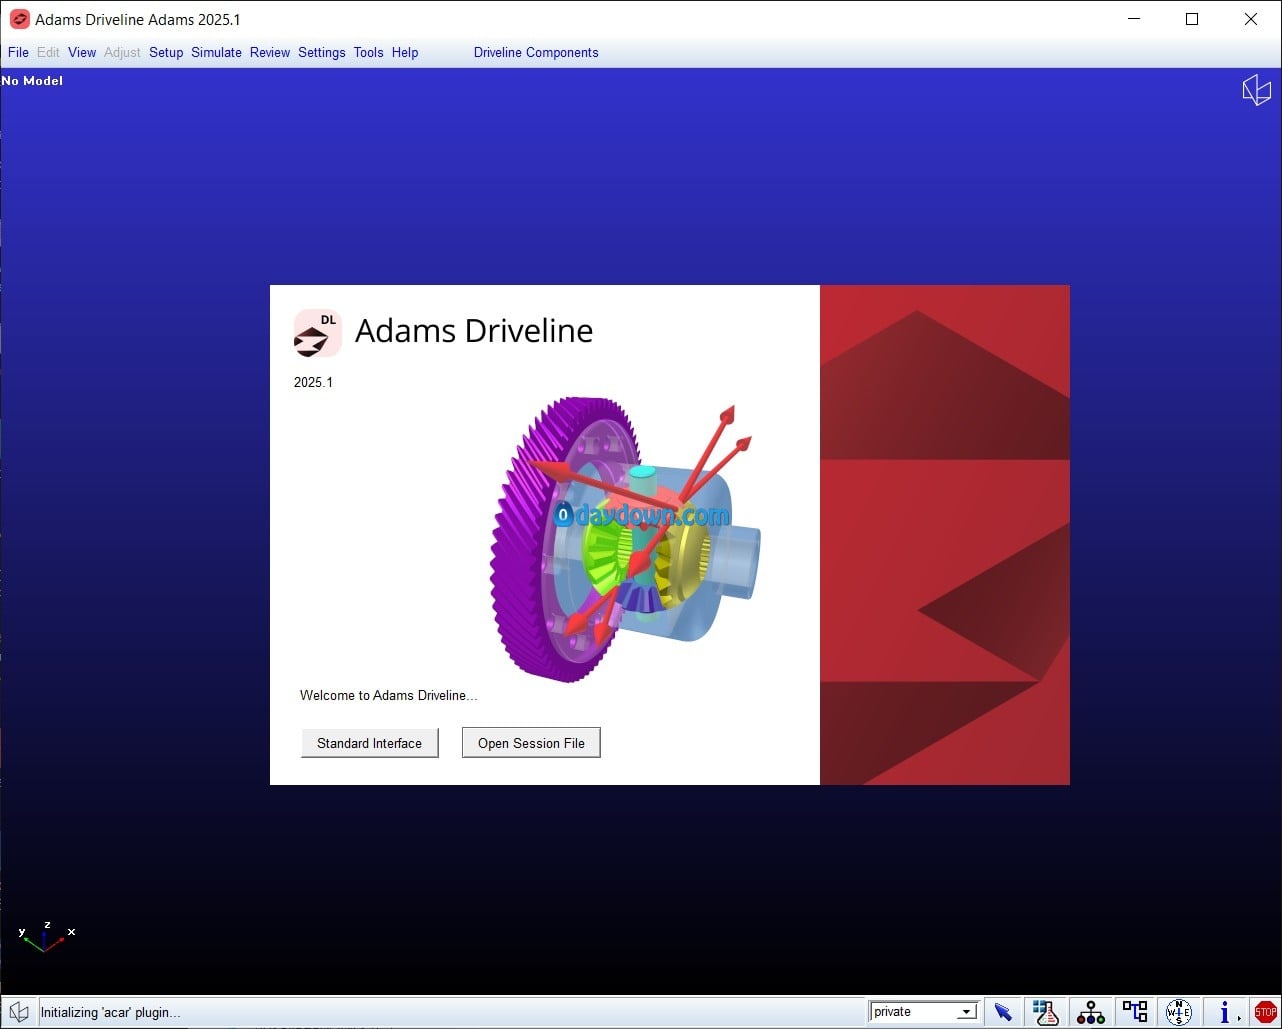This screenshot has height=1029, width=1282.
Task: Open the flask design study icon
Action: pos(1046,1012)
